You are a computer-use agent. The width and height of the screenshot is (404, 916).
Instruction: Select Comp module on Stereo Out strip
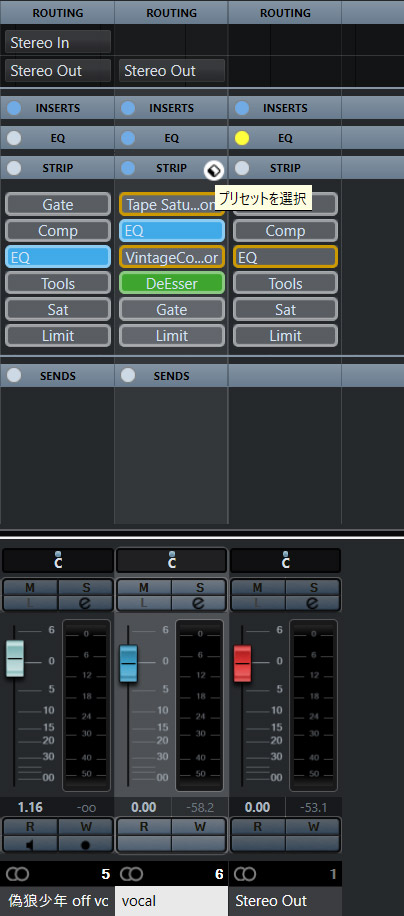(x=285, y=231)
